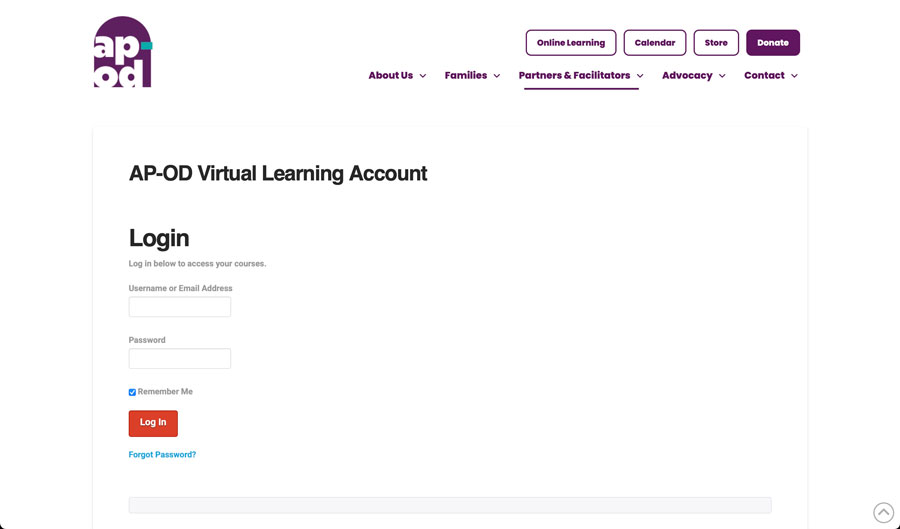The image size is (900, 529).
Task: Uncheck the Remember Me checkbox
Action: coord(132,392)
